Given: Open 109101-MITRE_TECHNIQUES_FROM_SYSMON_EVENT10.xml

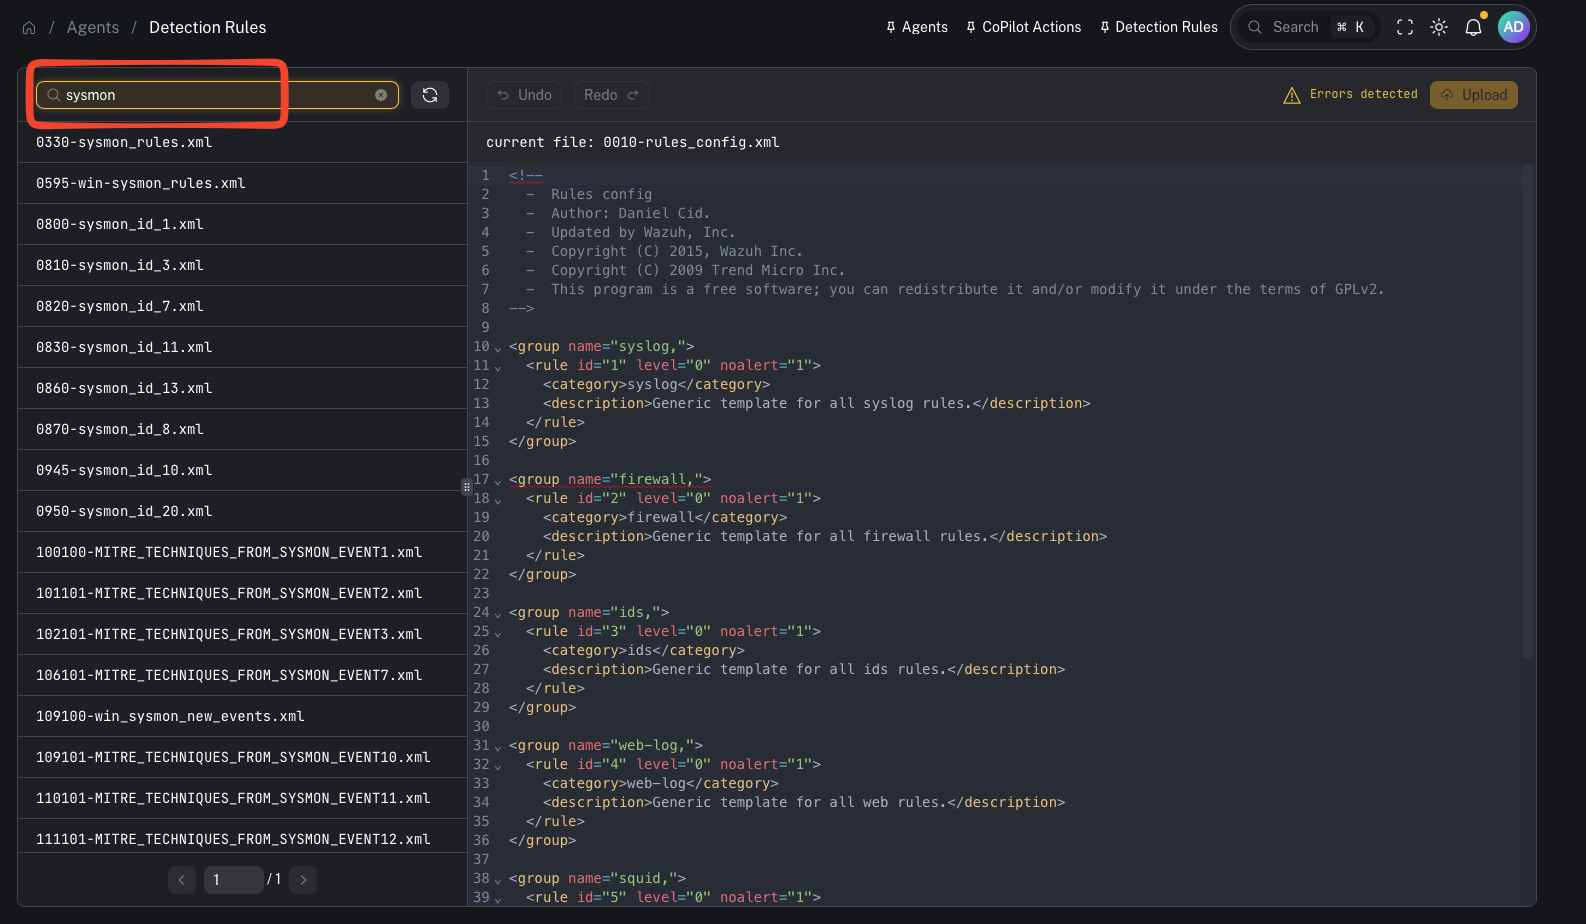Looking at the screenshot, I should pos(242,757).
